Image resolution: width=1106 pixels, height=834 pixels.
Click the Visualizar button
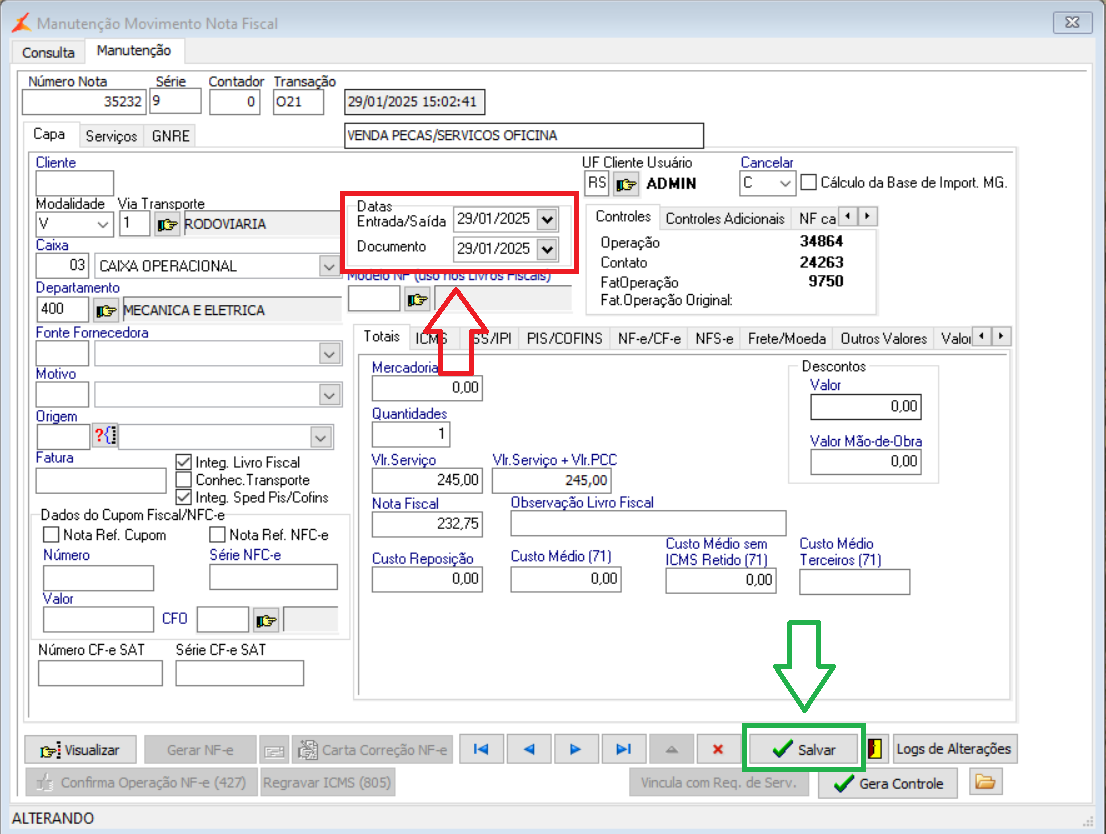point(81,750)
